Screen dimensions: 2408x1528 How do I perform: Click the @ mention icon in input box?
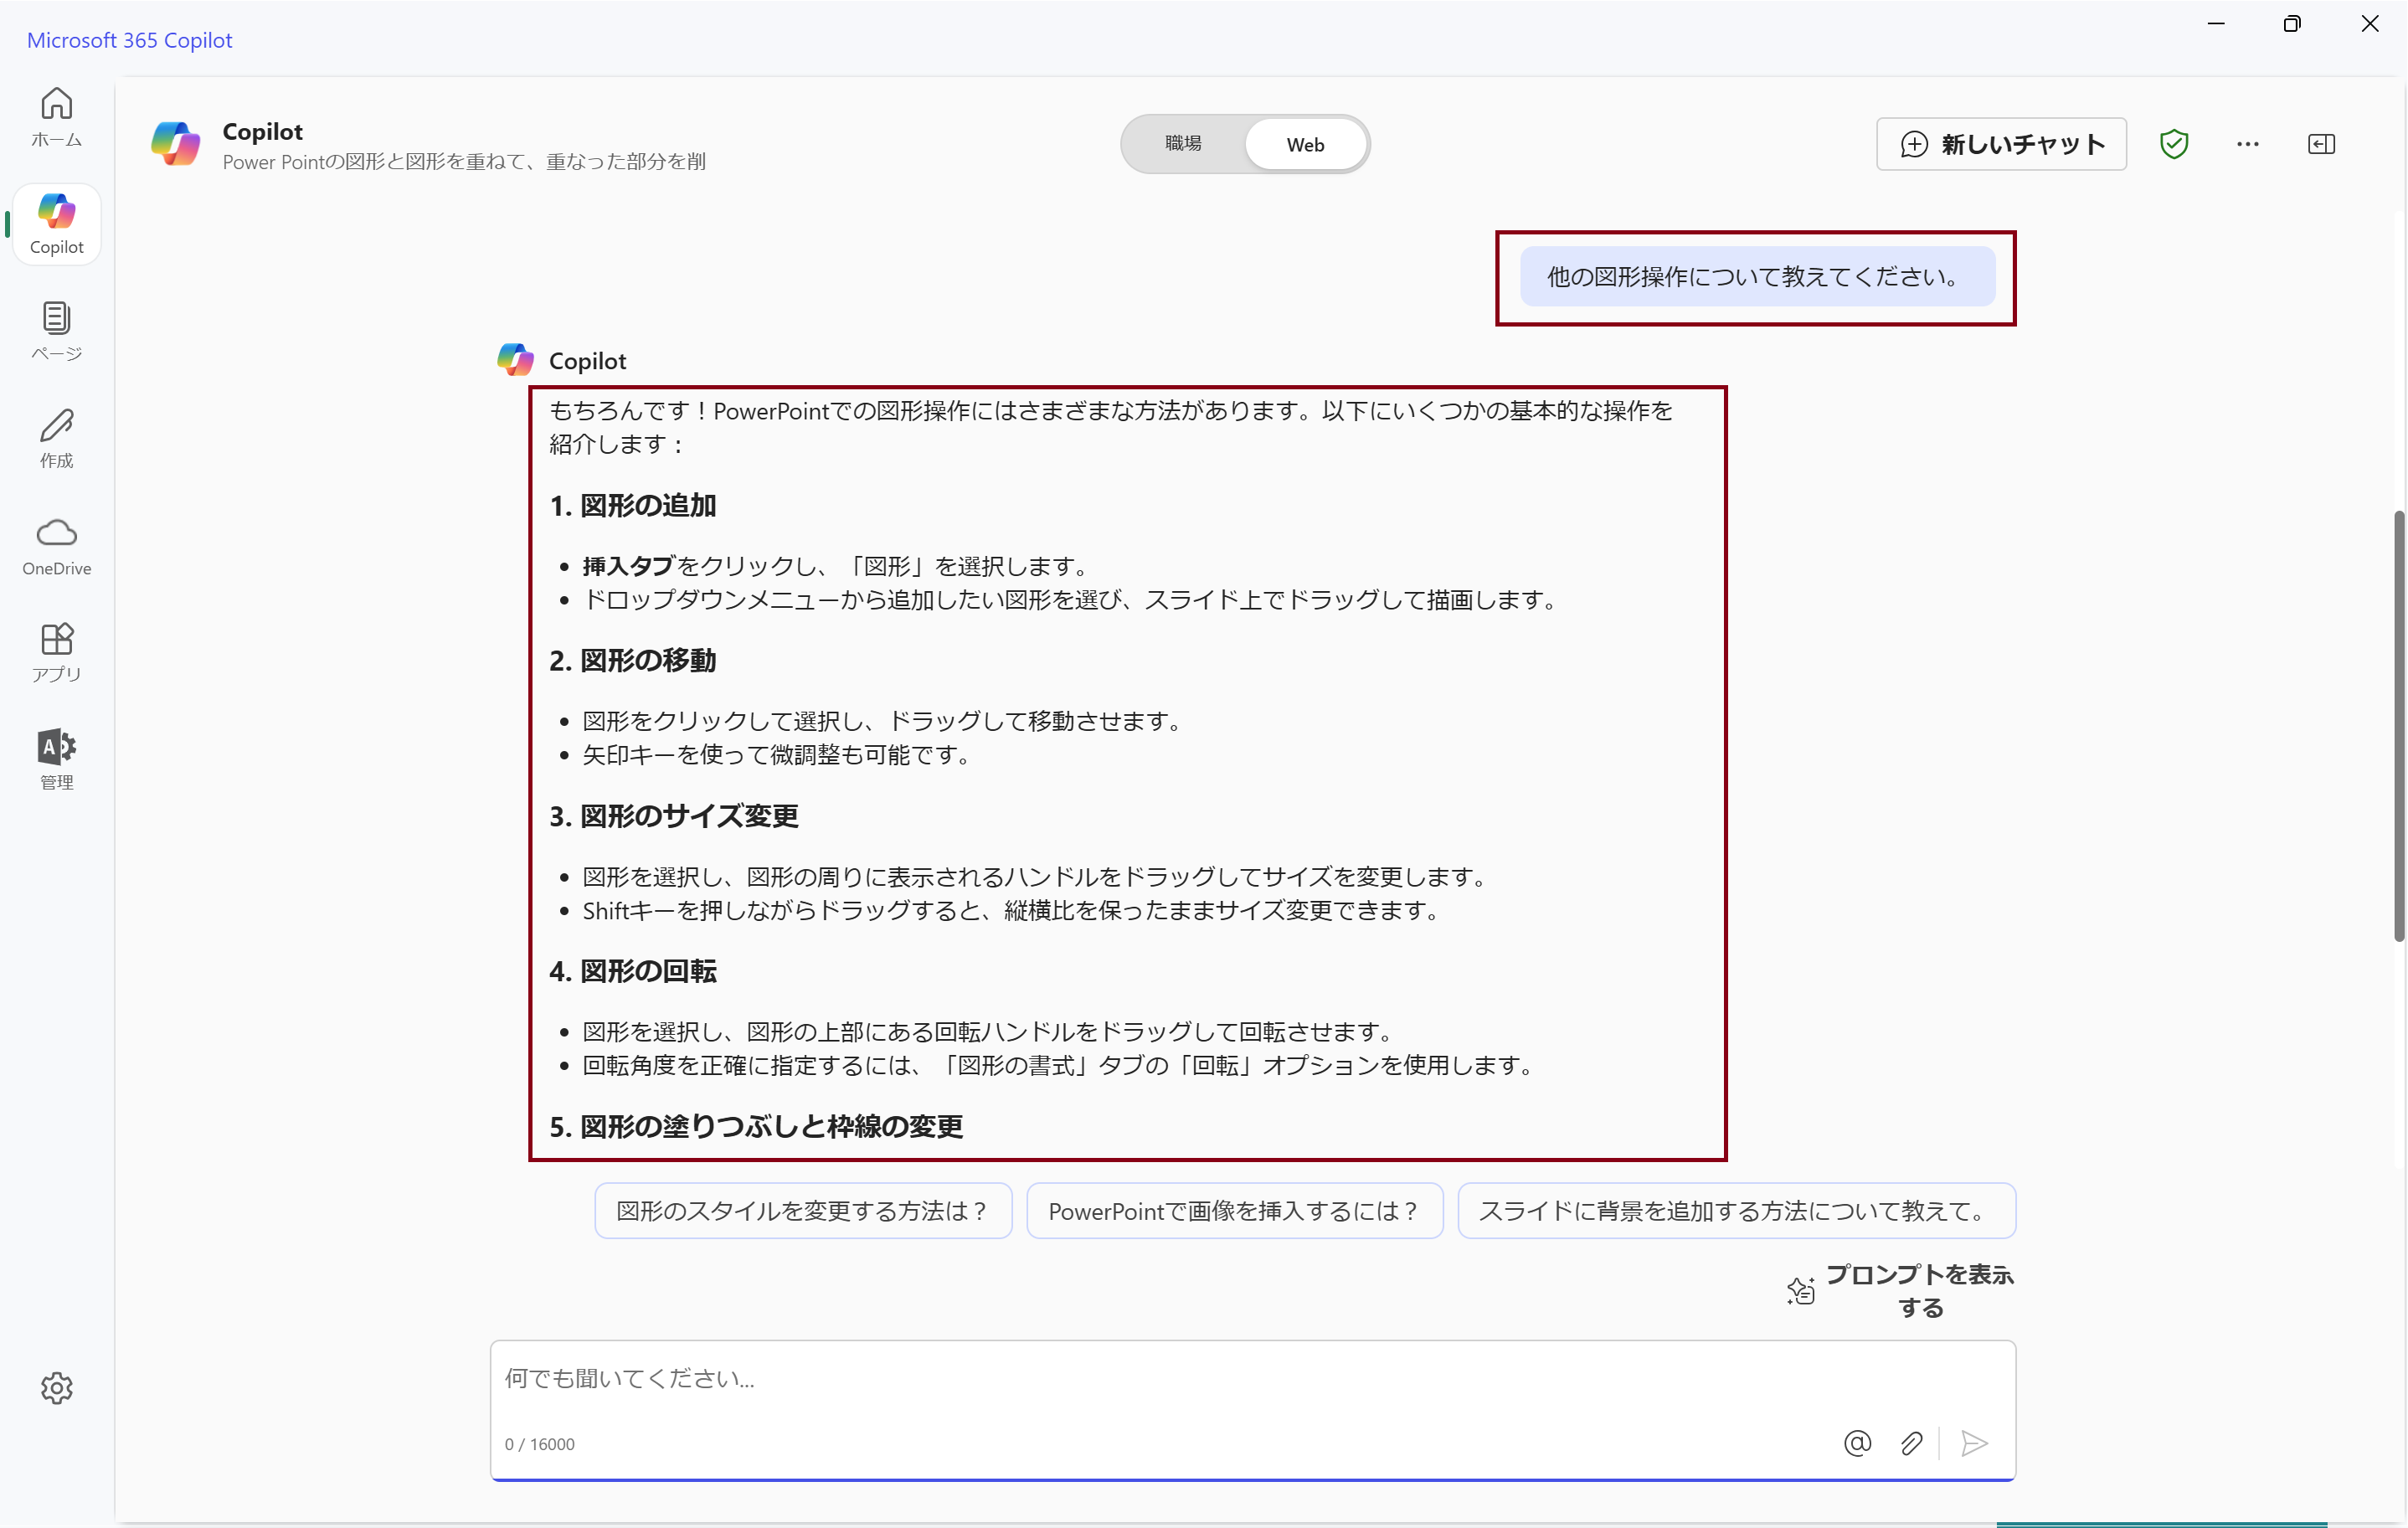(1857, 1443)
